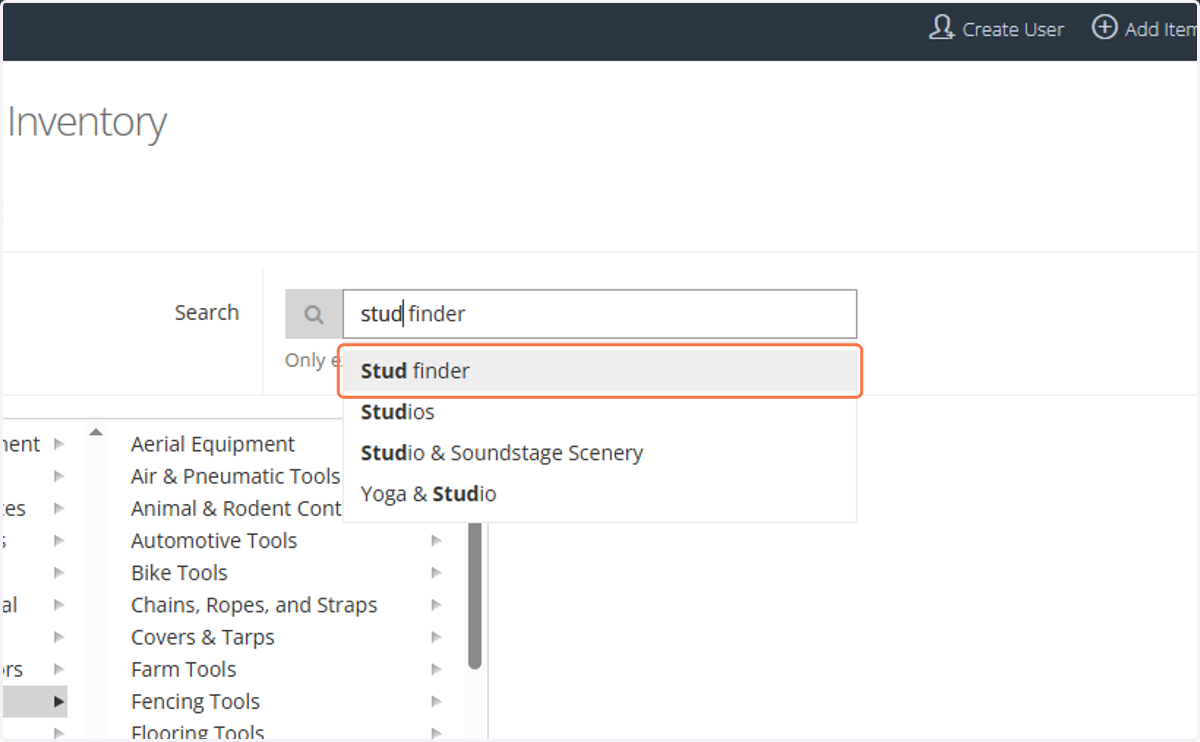Choose the Yoga & Studio suggestion
The image size is (1200, 742).
pos(600,494)
